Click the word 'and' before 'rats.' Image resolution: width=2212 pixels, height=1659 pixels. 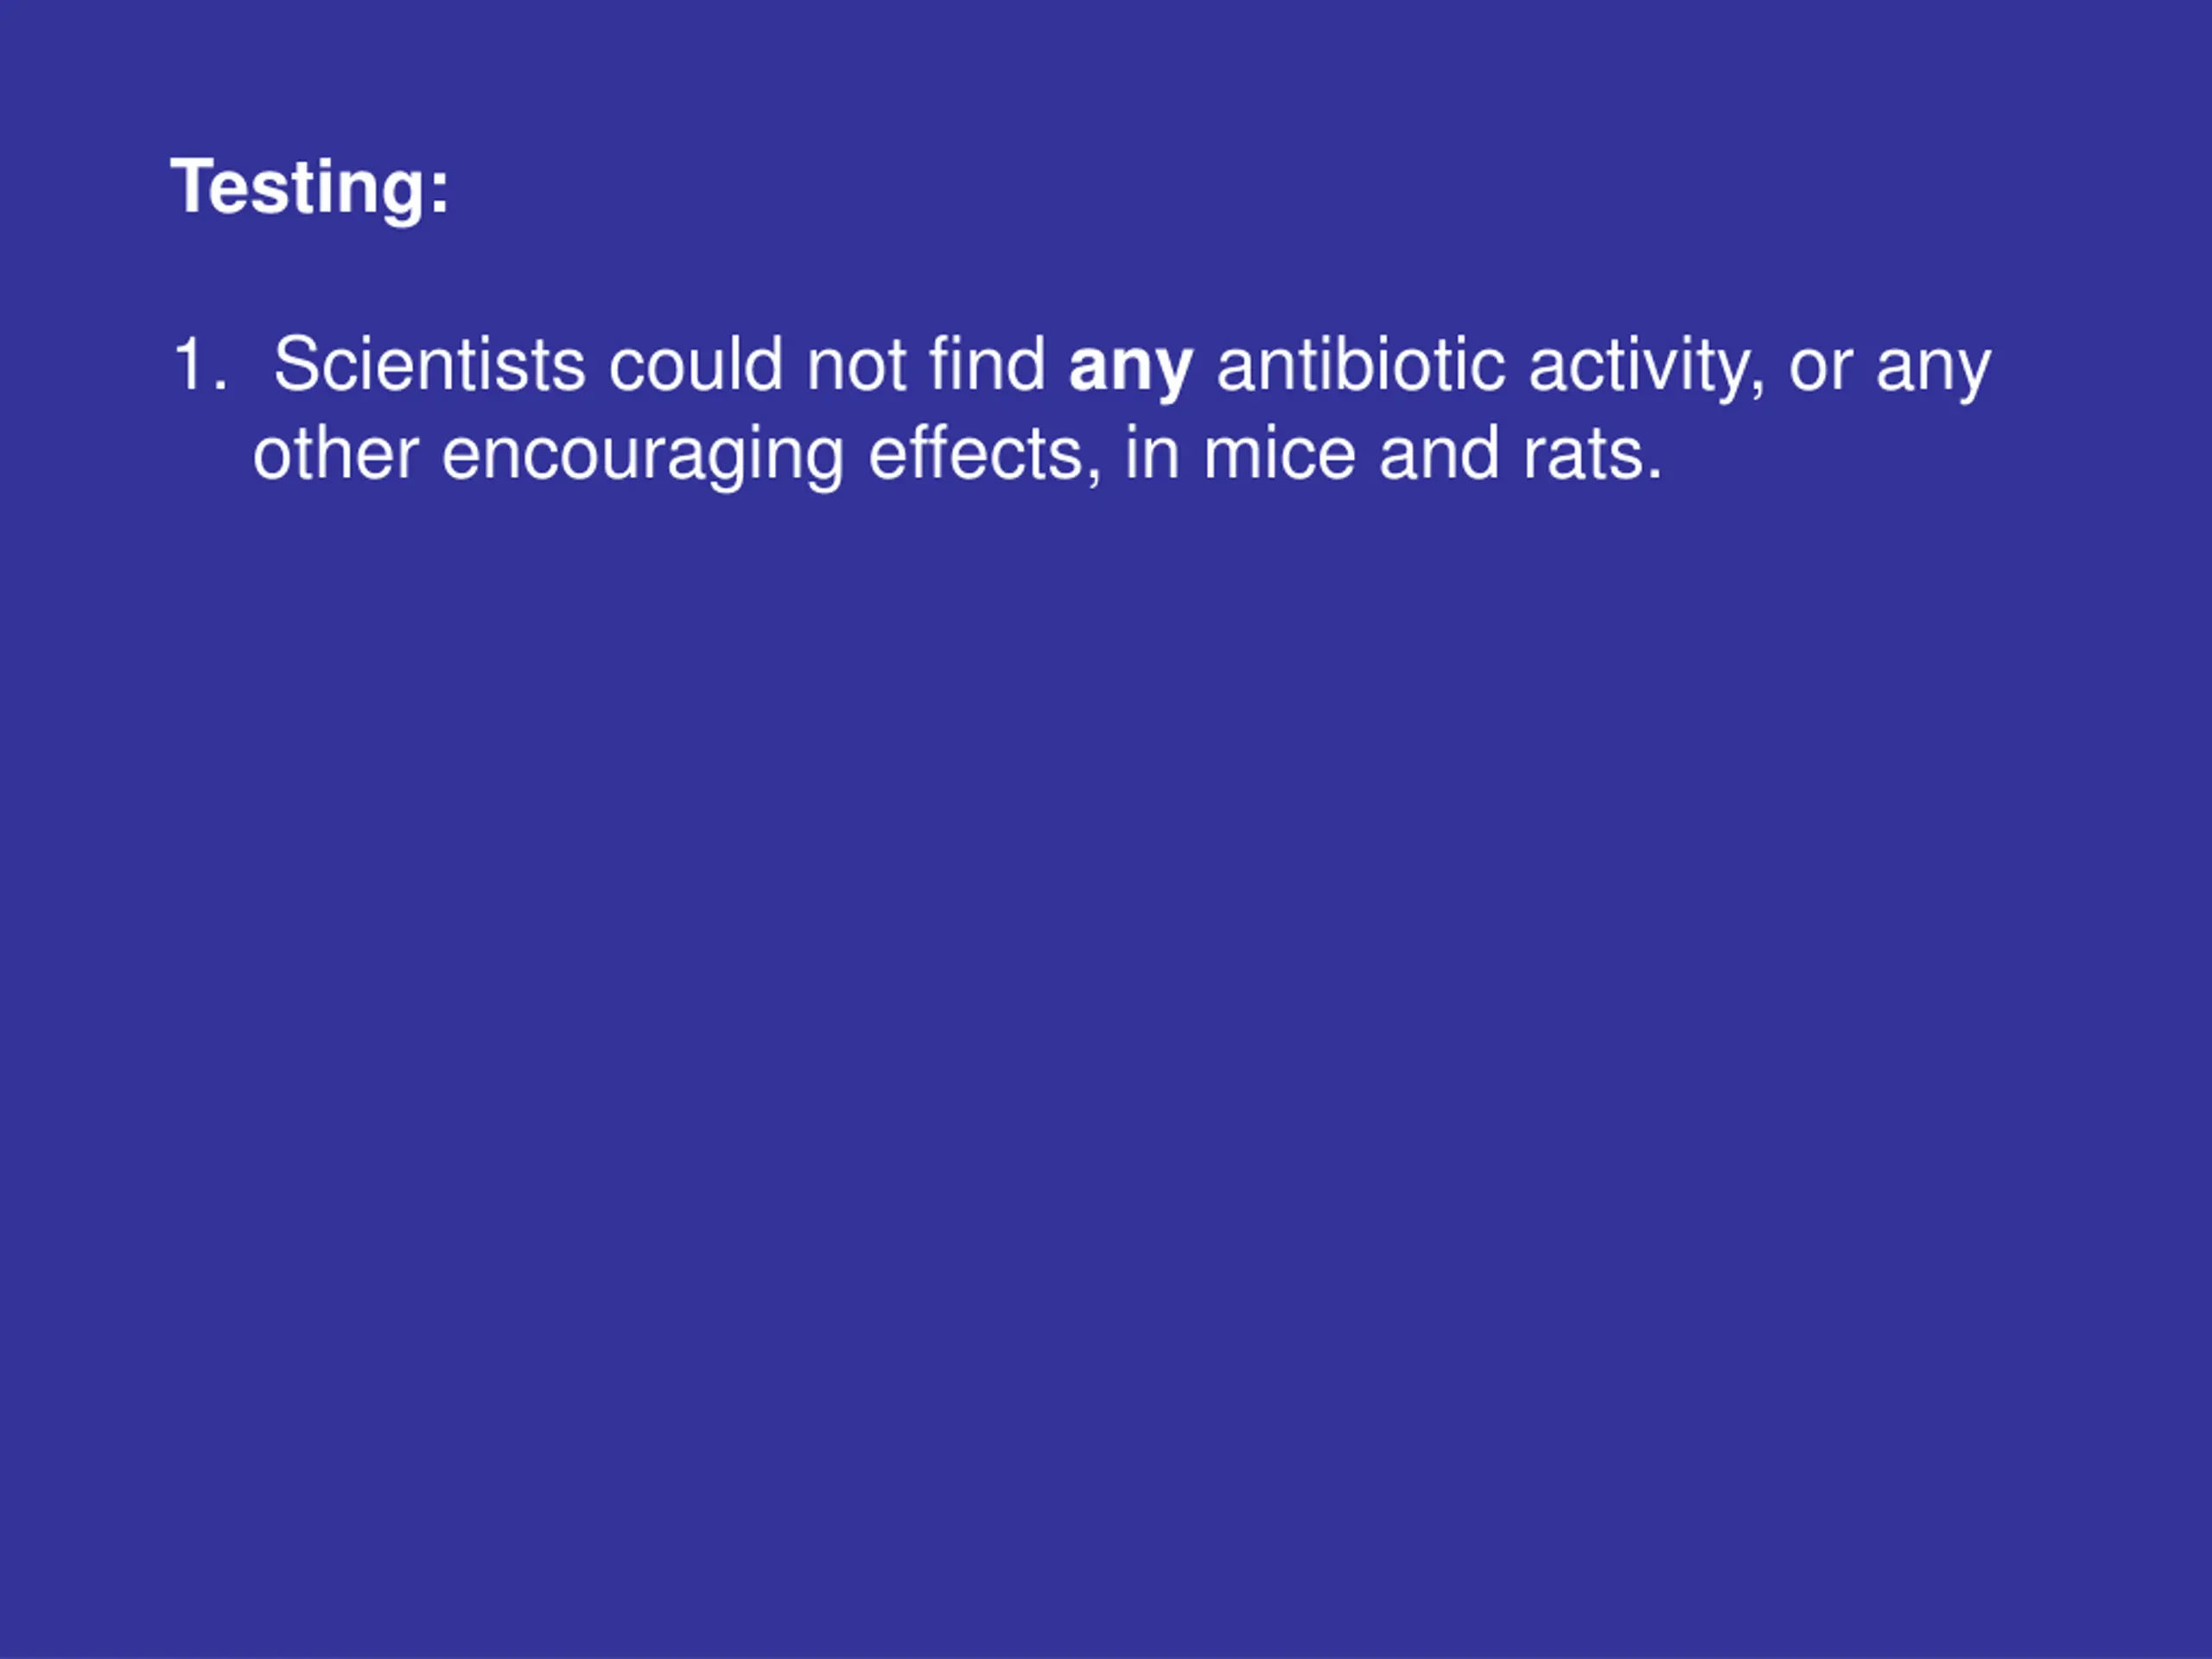point(1439,454)
